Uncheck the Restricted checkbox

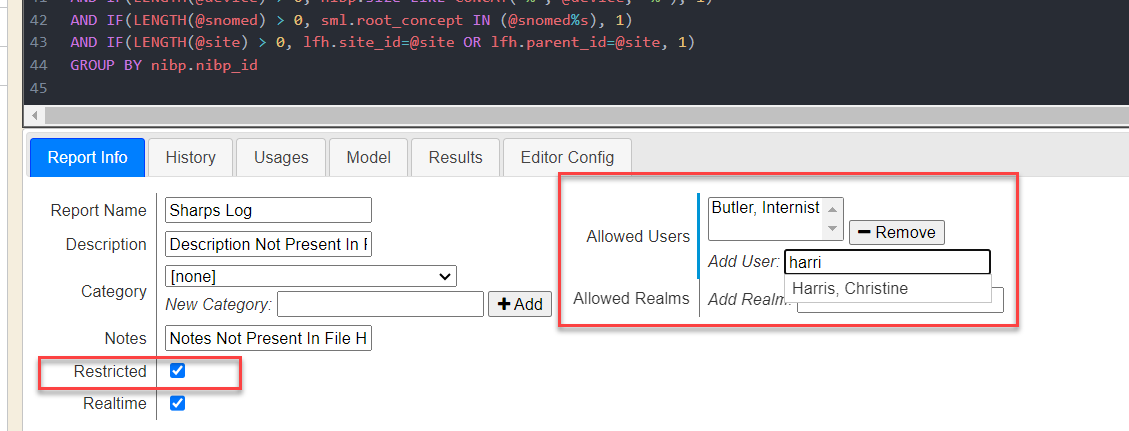tap(177, 371)
